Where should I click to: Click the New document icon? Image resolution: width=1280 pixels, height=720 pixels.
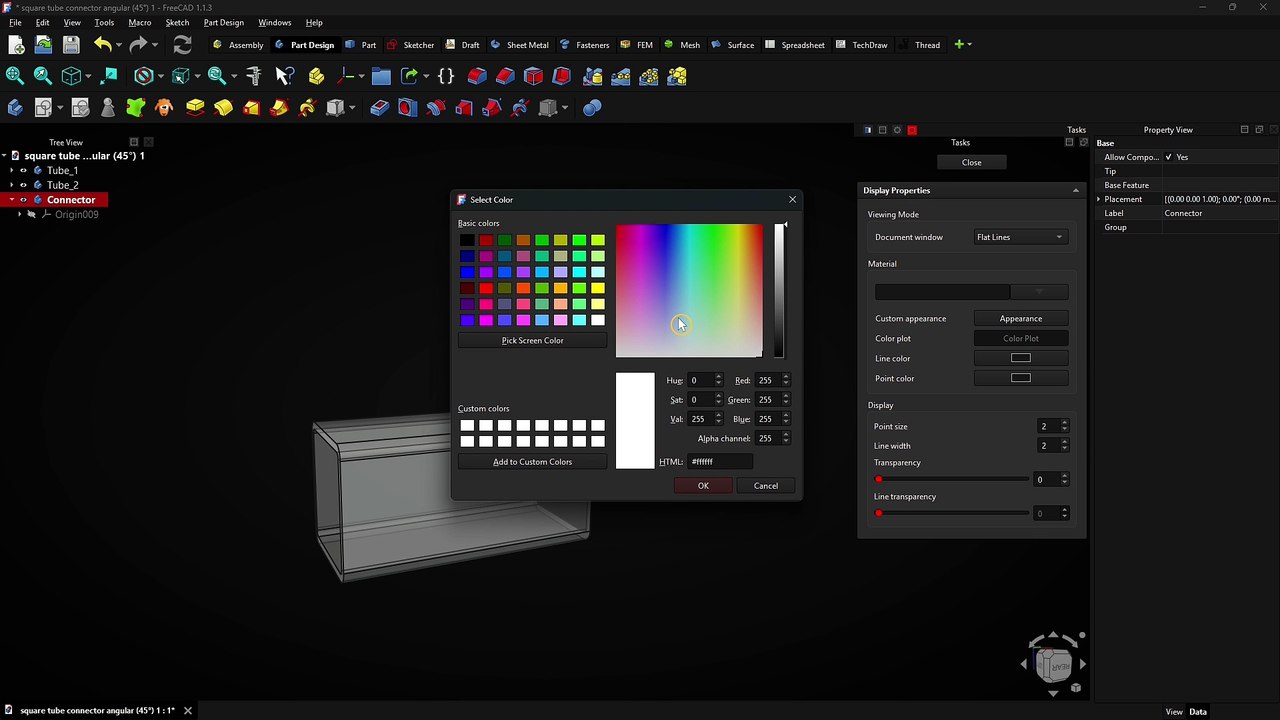pyautogui.click(x=16, y=45)
